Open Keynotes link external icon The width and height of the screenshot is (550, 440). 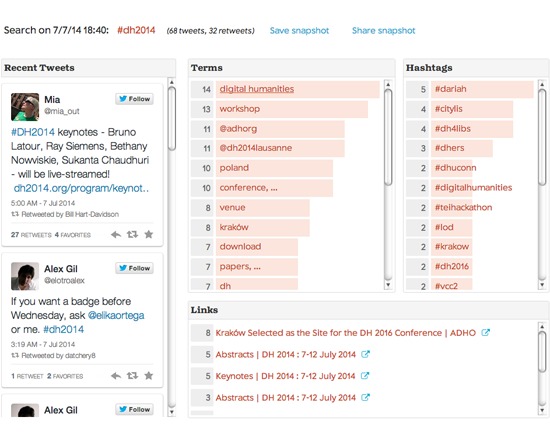tap(365, 376)
